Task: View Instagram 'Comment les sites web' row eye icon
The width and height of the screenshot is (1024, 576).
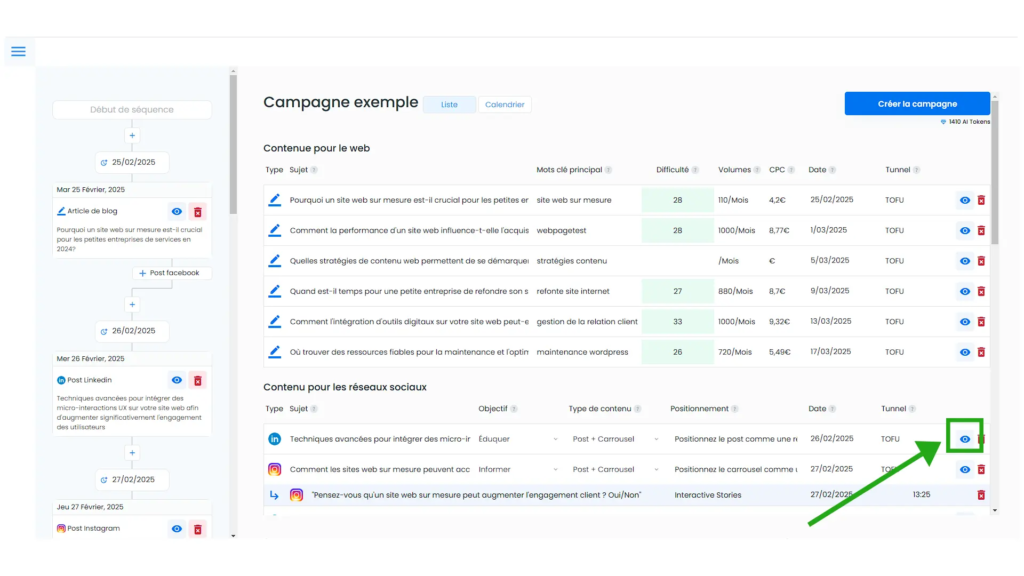Action: click(x=965, y=470)
